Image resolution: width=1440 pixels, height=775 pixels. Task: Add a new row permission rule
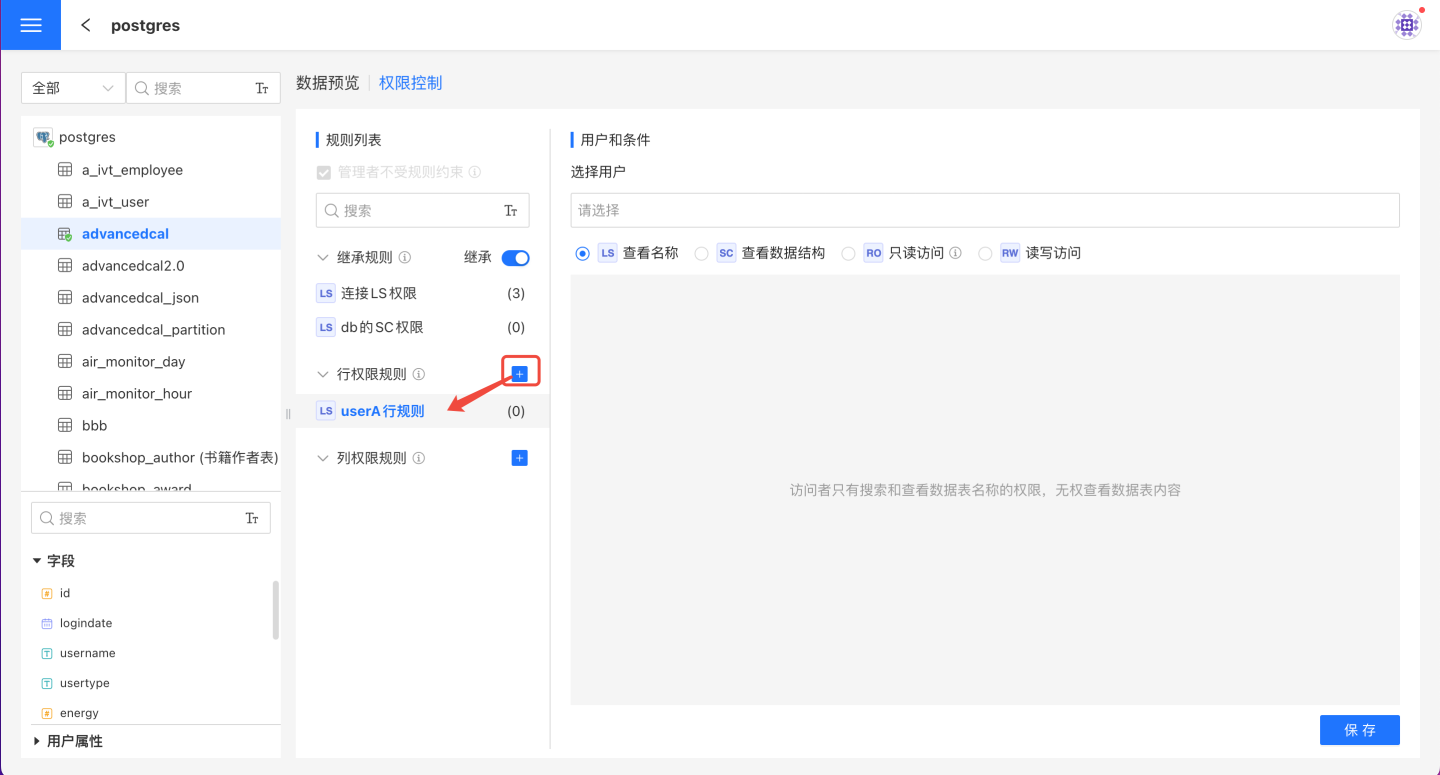click(x=519, y=374)
